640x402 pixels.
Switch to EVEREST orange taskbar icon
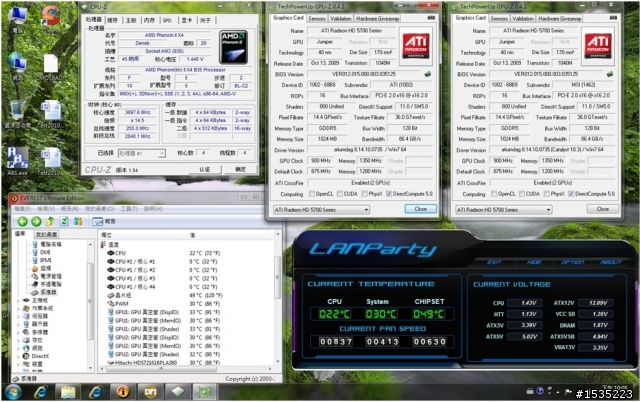[x=123, y=392]
